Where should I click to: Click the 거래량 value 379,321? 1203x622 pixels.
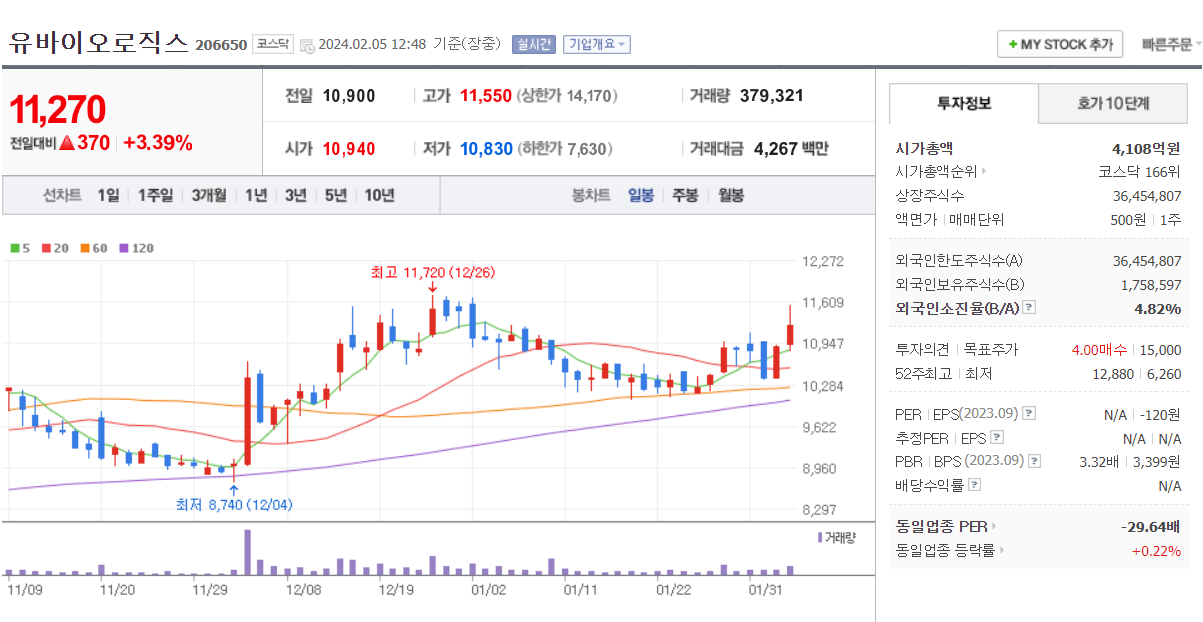point(771,96)
